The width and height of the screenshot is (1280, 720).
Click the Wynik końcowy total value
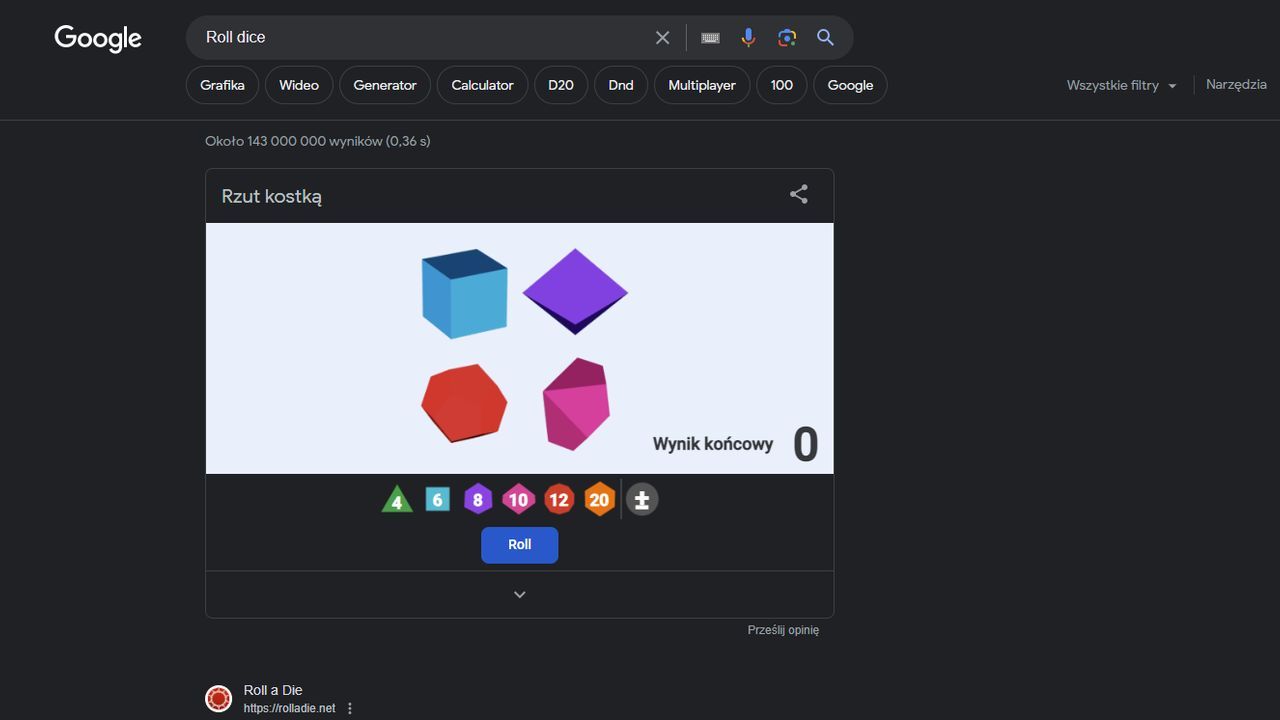pyautogui.click(x=805, y=444)
